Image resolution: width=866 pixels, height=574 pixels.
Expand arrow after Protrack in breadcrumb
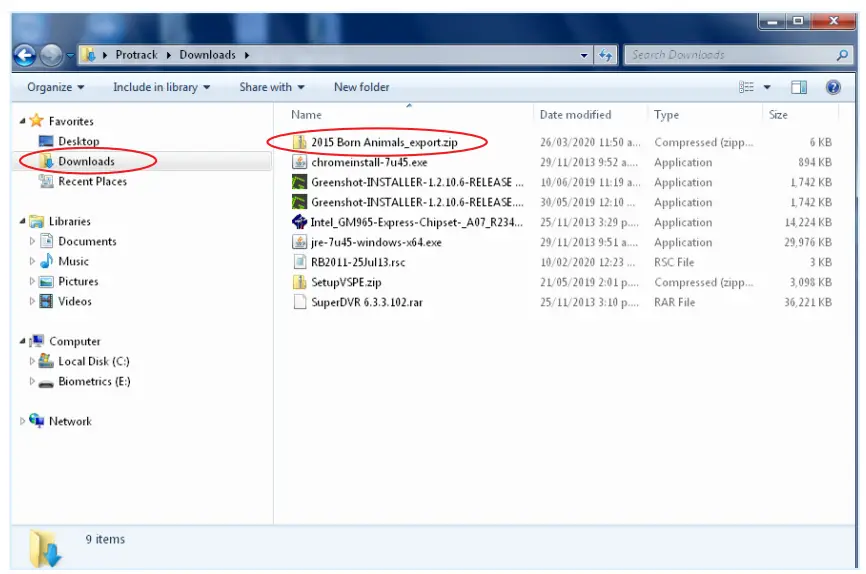(168, 55)
